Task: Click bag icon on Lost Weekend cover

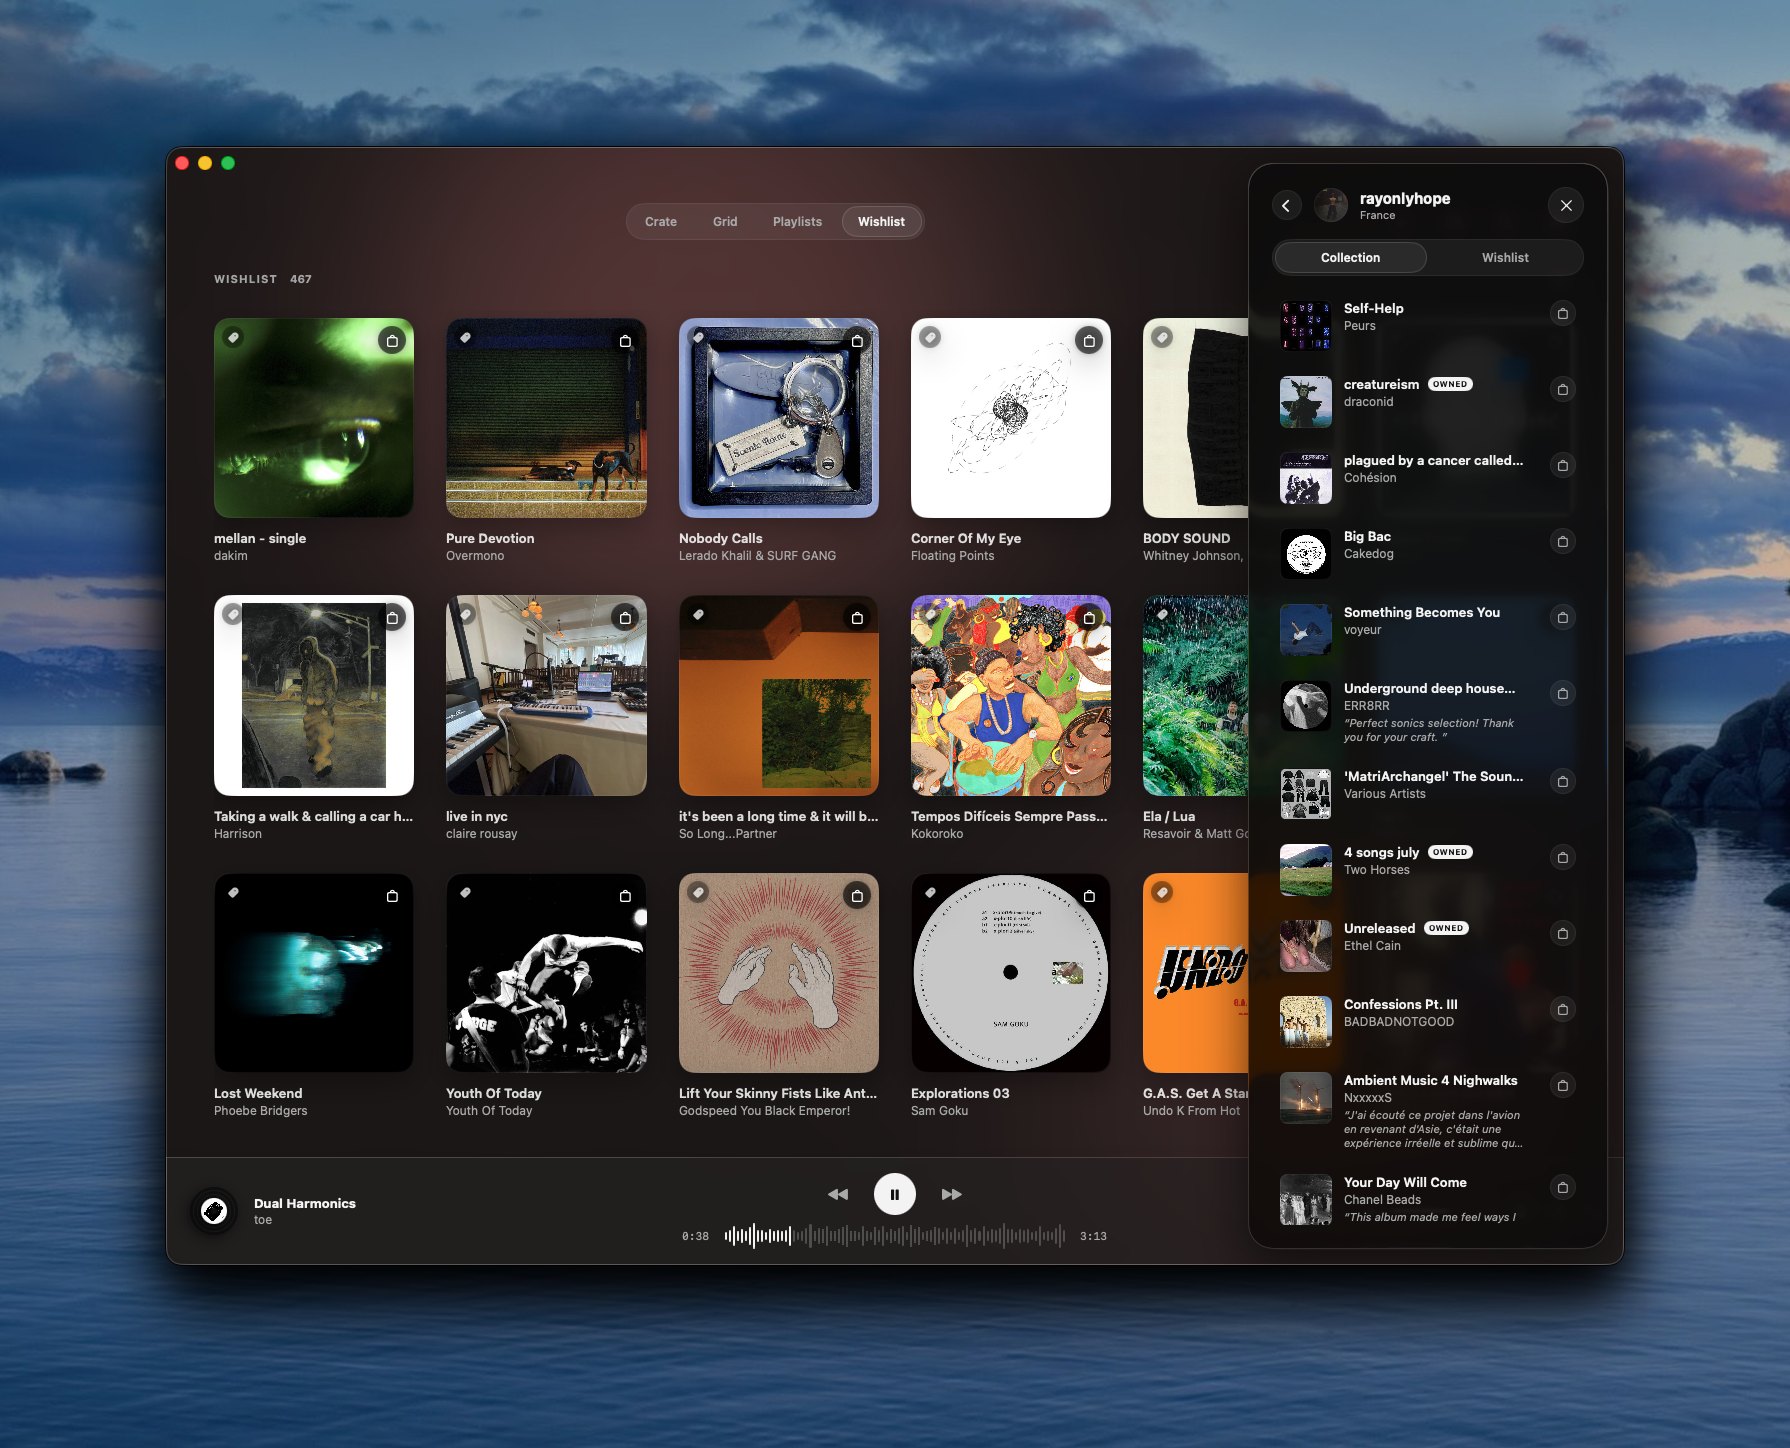Action: 393,896
